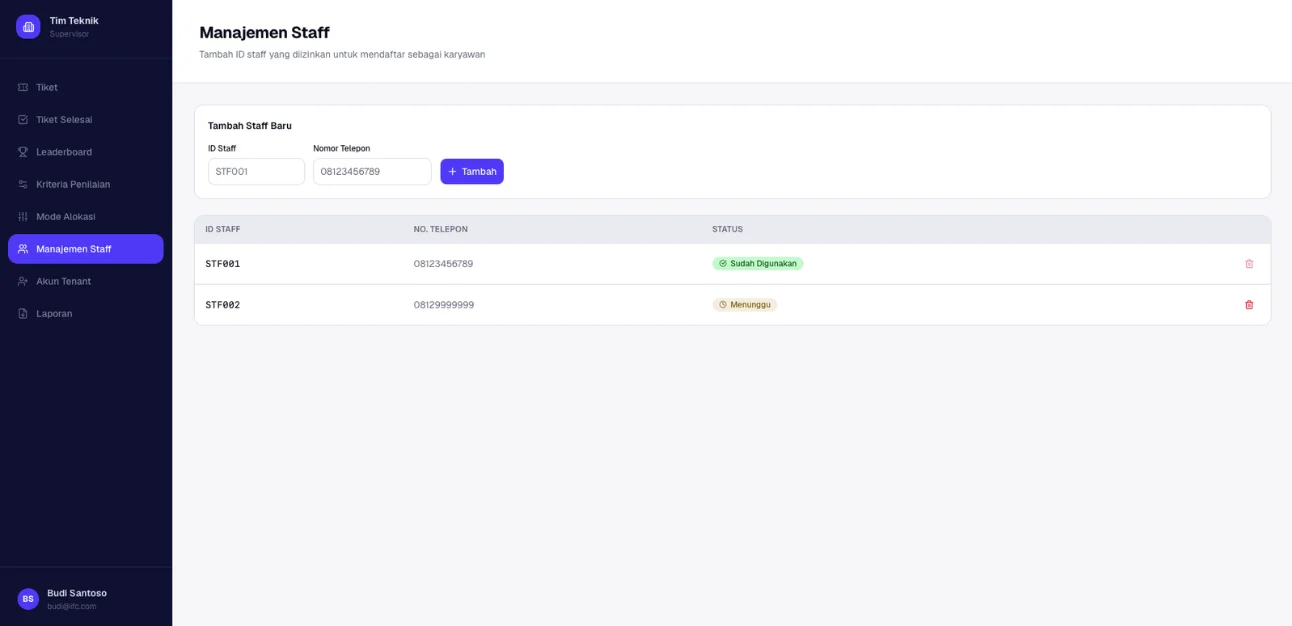
Task: Click the STATUS column header
Action: (x=727, y=230)
